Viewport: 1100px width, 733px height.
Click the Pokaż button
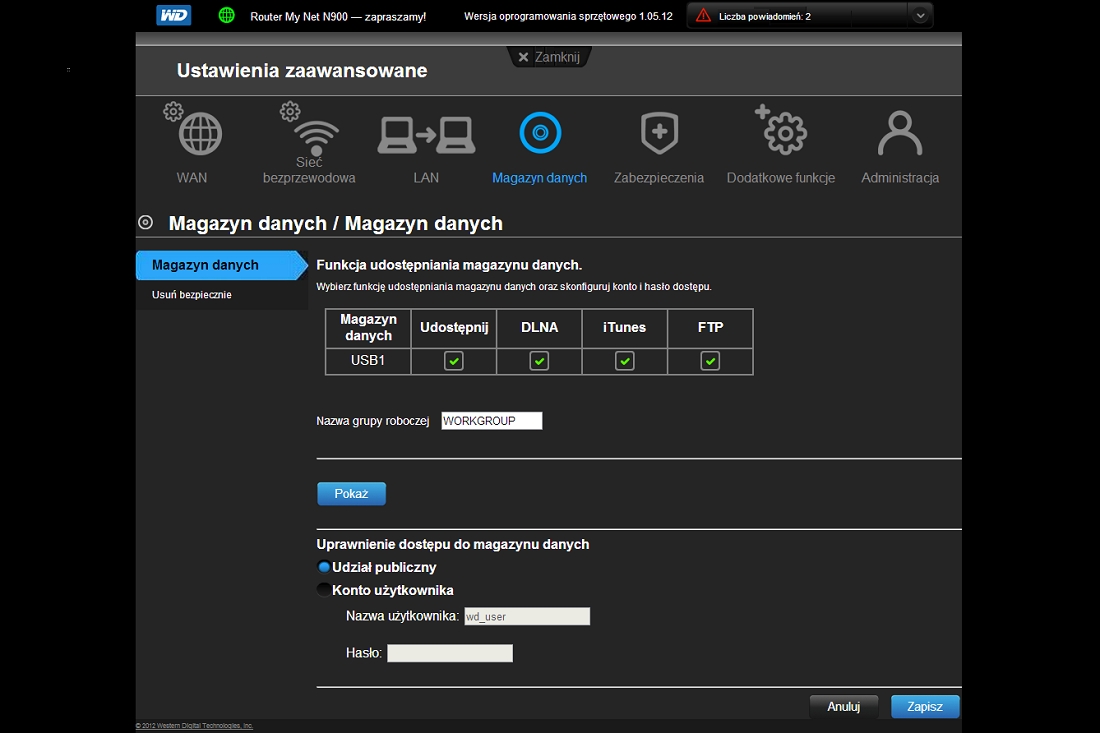tap(351, 494)
